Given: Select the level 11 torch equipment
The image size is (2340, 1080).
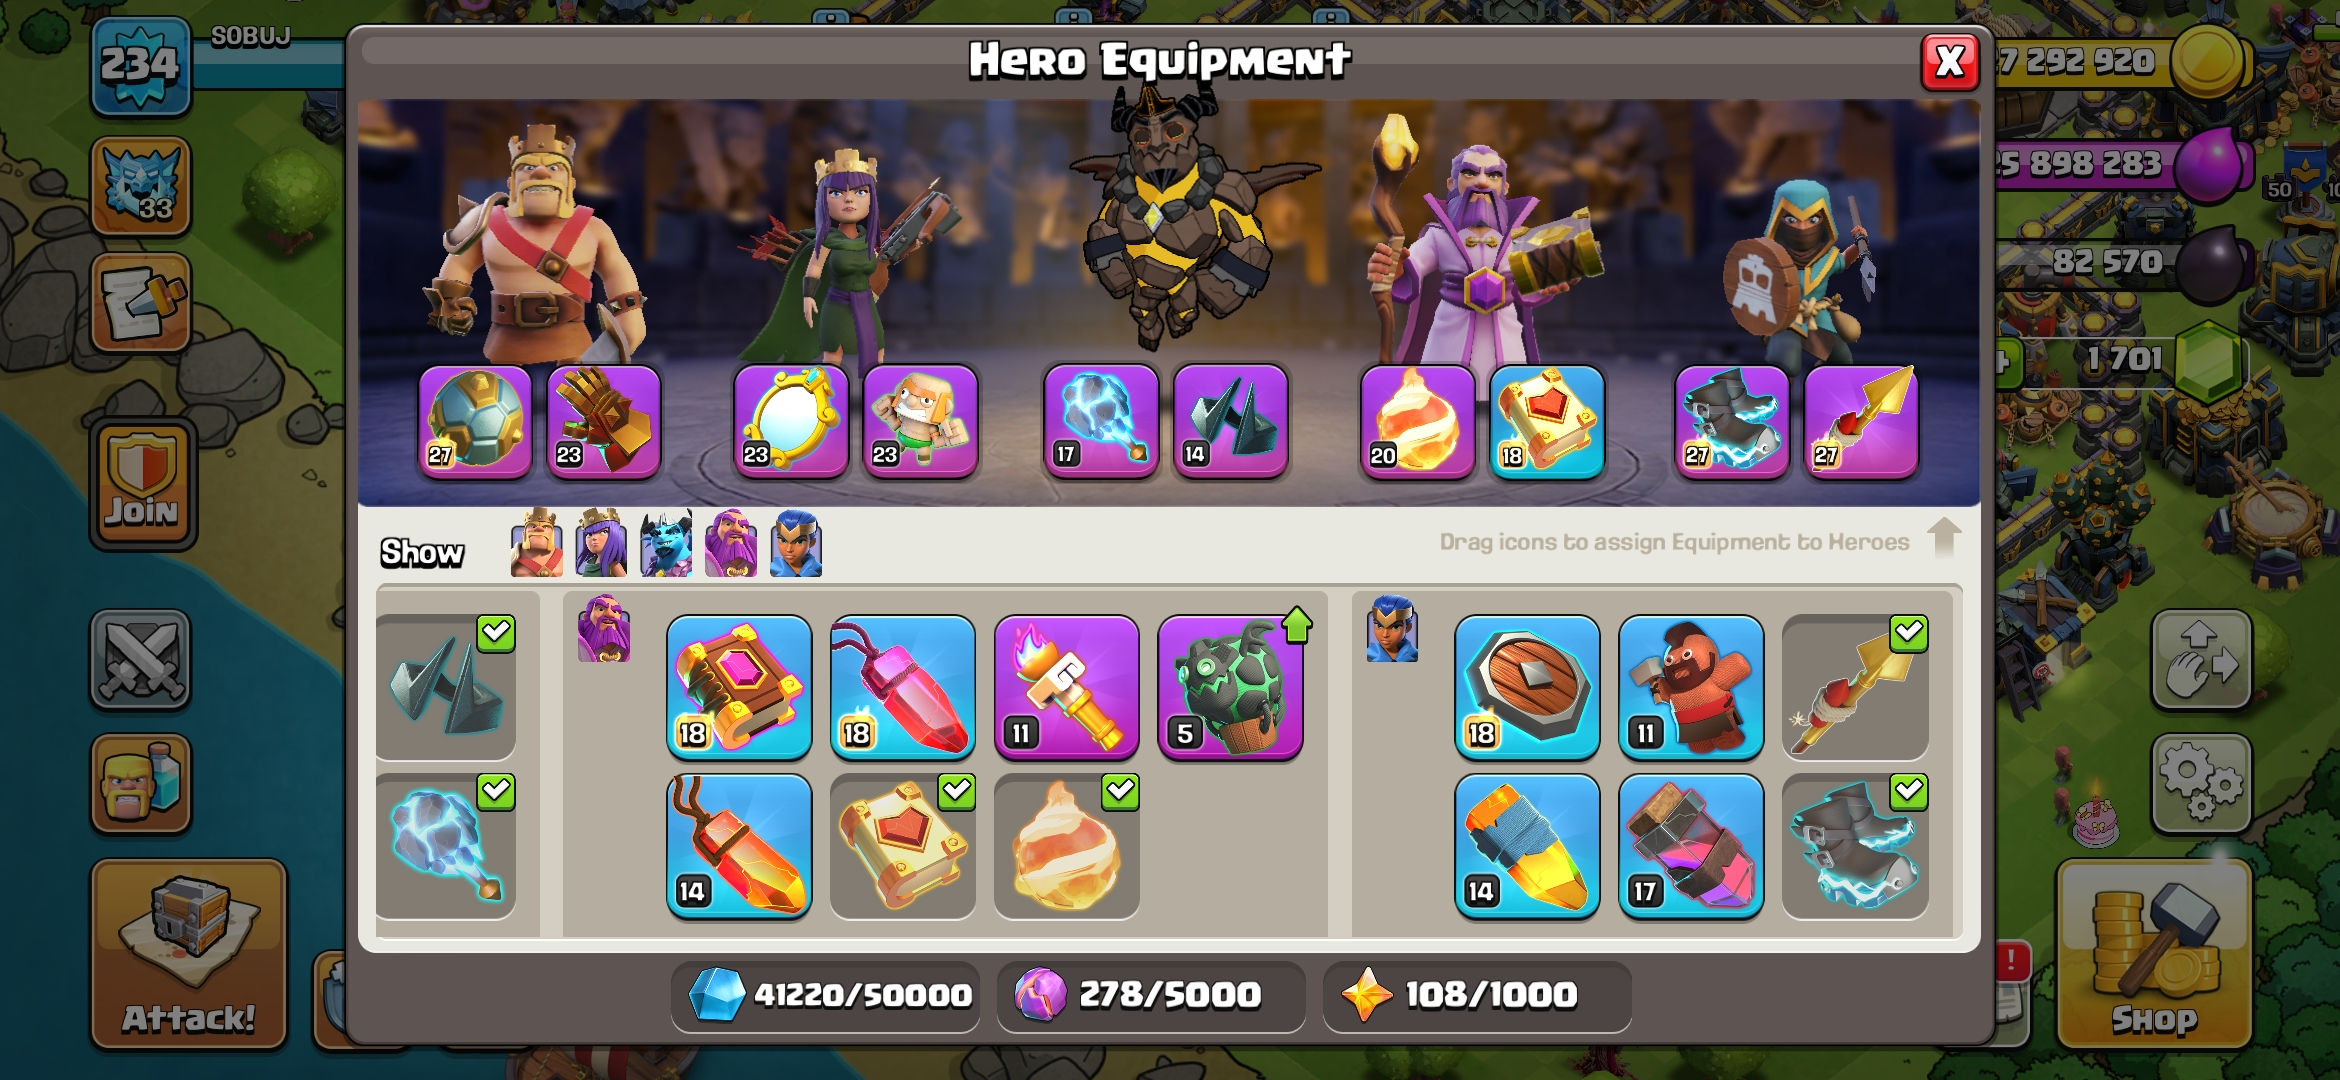Looking at the screenshot, I should click(1066, 687).
